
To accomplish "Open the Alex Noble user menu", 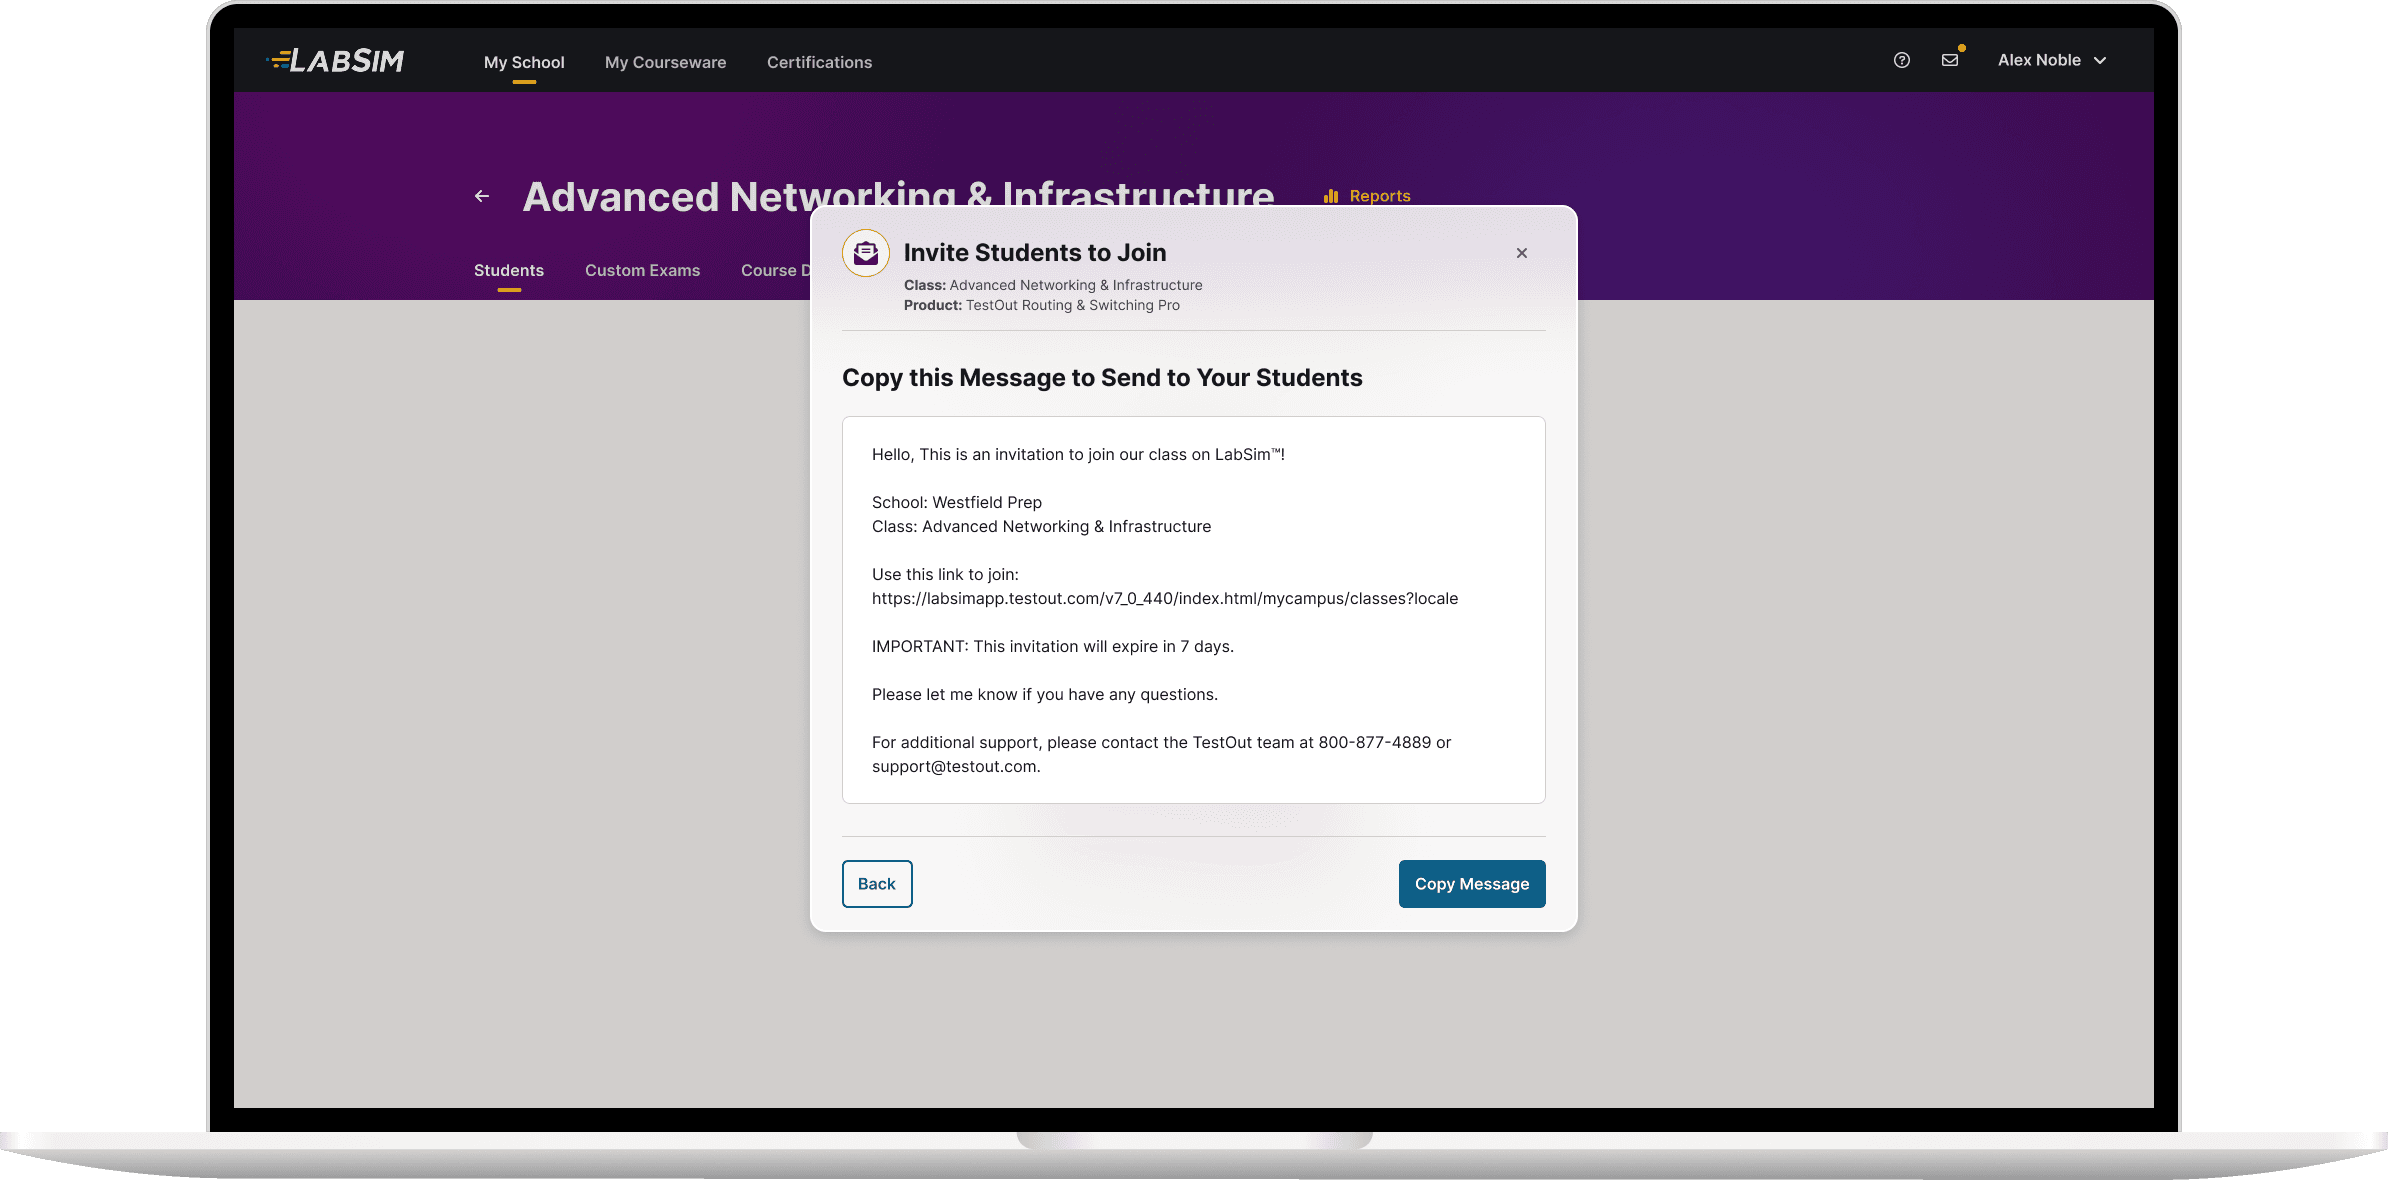I will 2039,60.
